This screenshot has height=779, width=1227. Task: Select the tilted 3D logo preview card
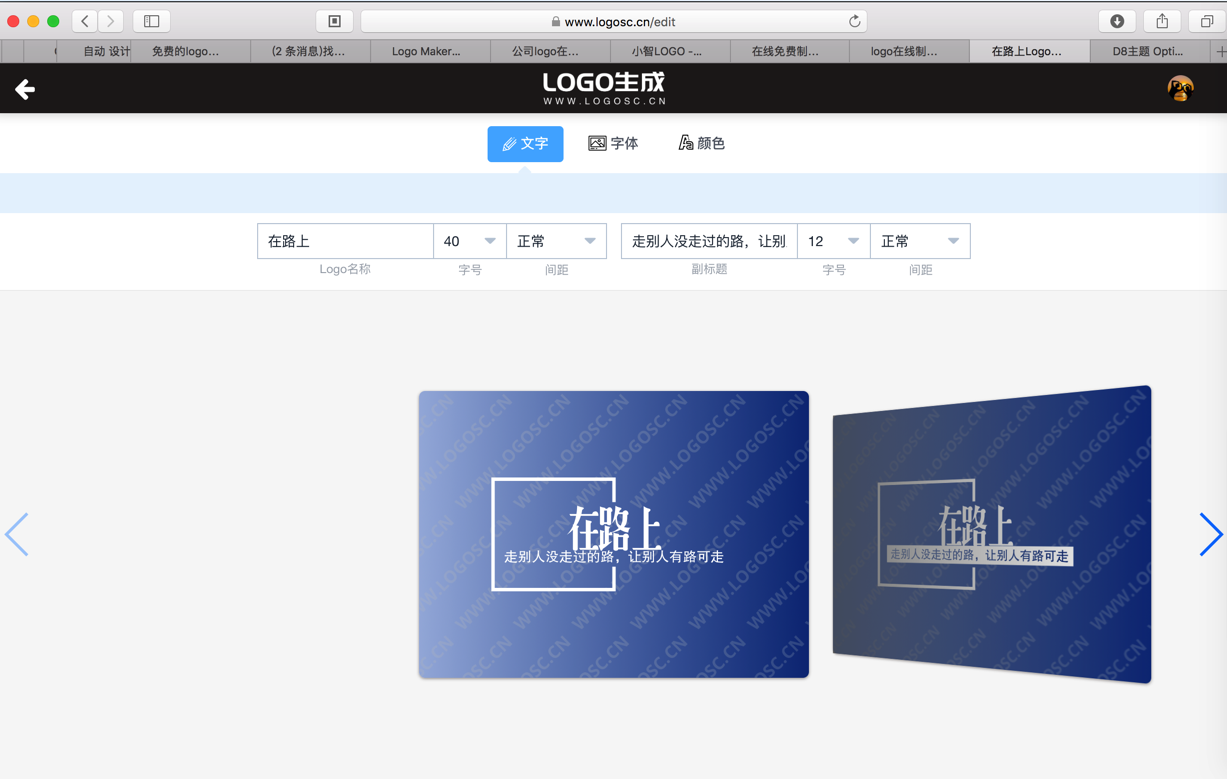(x=992, y=534)
